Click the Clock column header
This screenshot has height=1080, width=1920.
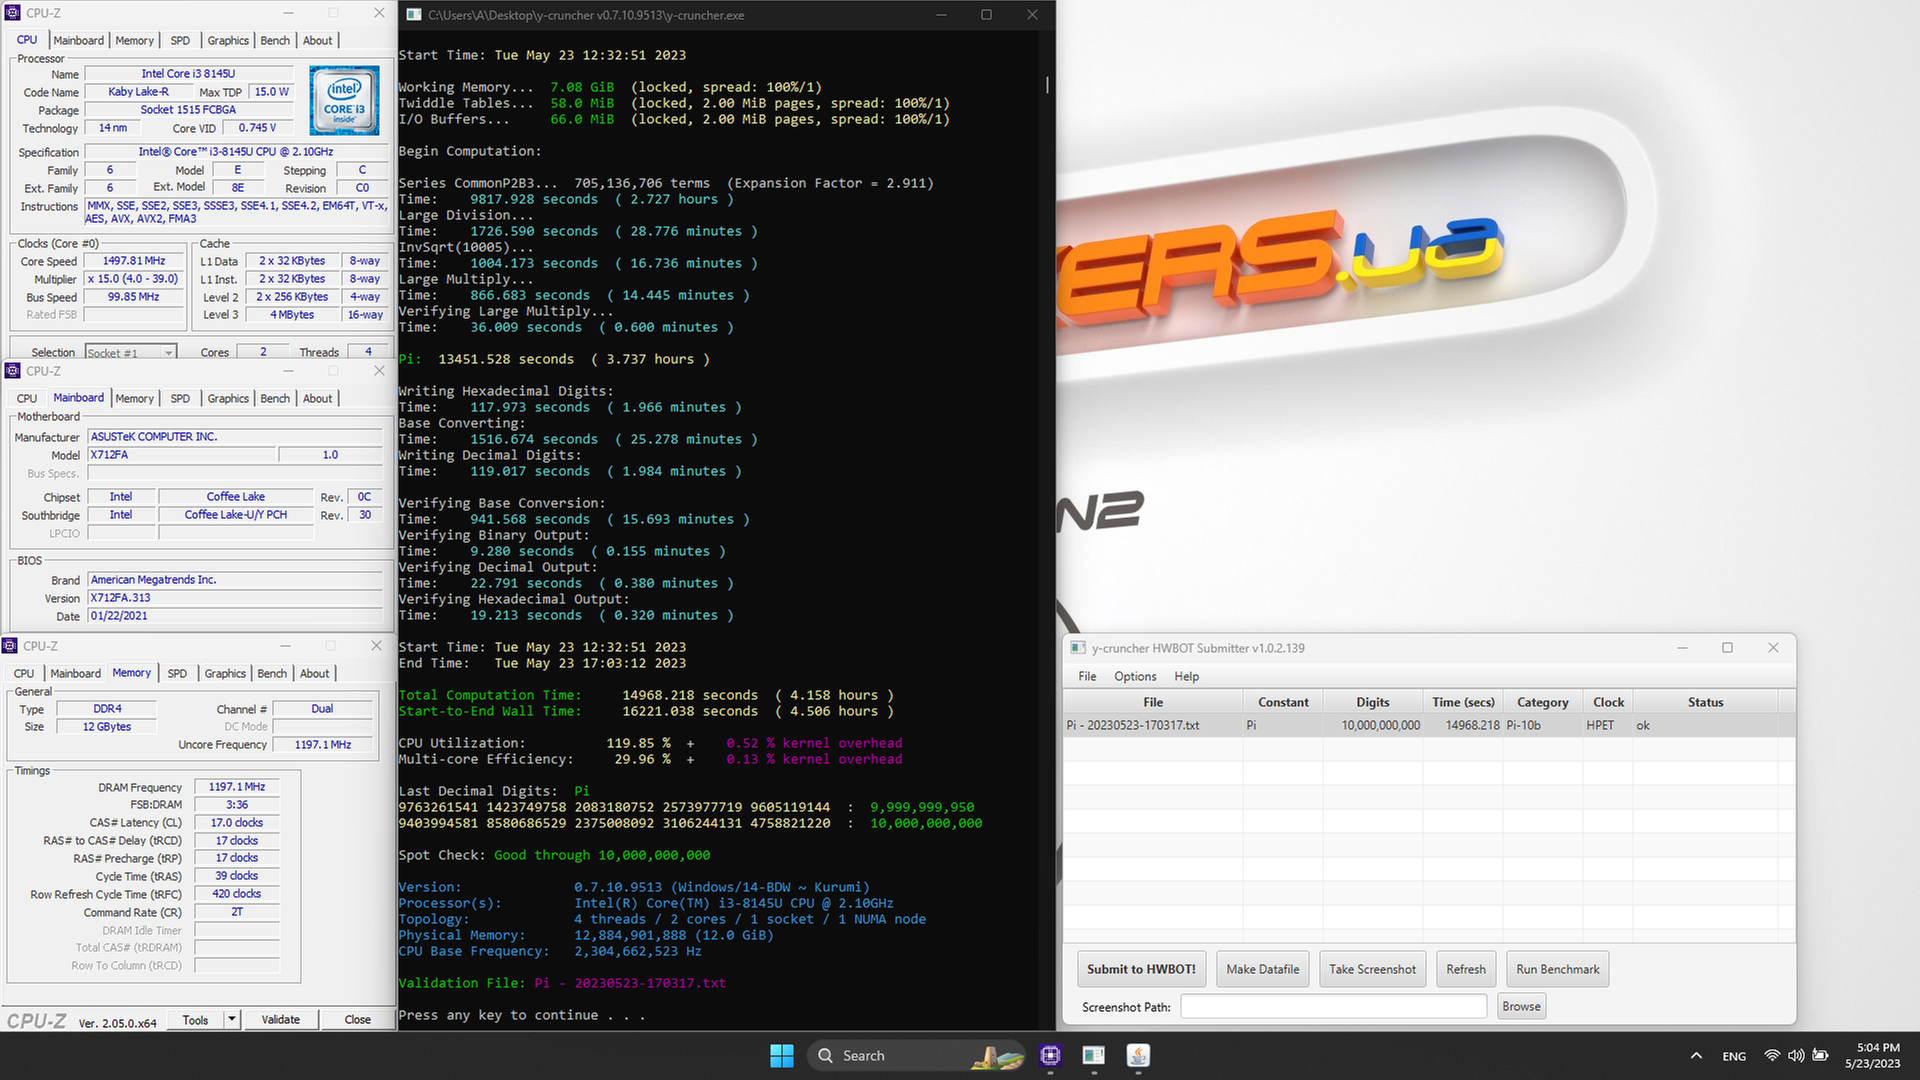(x=1608, y=702)
